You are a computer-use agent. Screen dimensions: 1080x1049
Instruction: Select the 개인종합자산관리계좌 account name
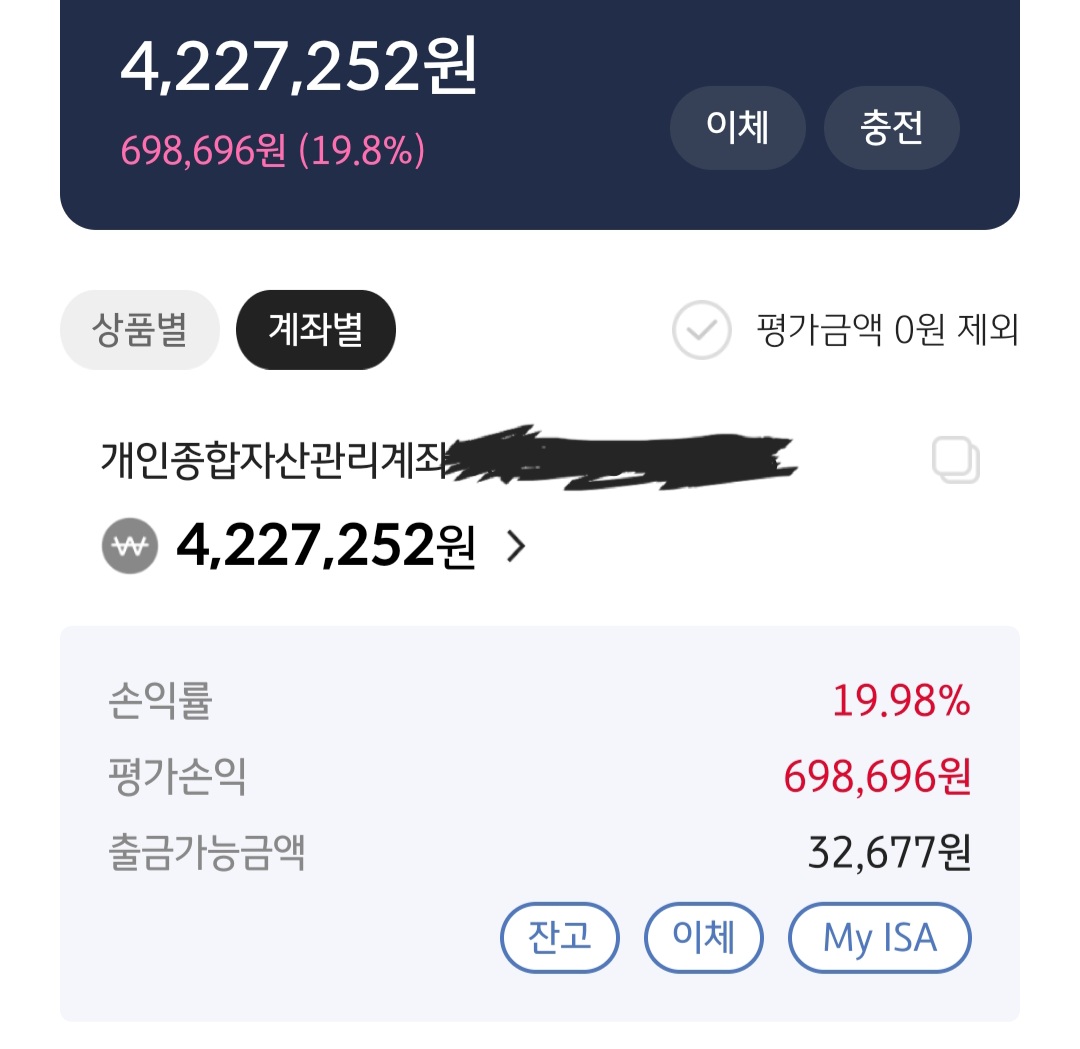pyautogui.click(x=270, y=461)
